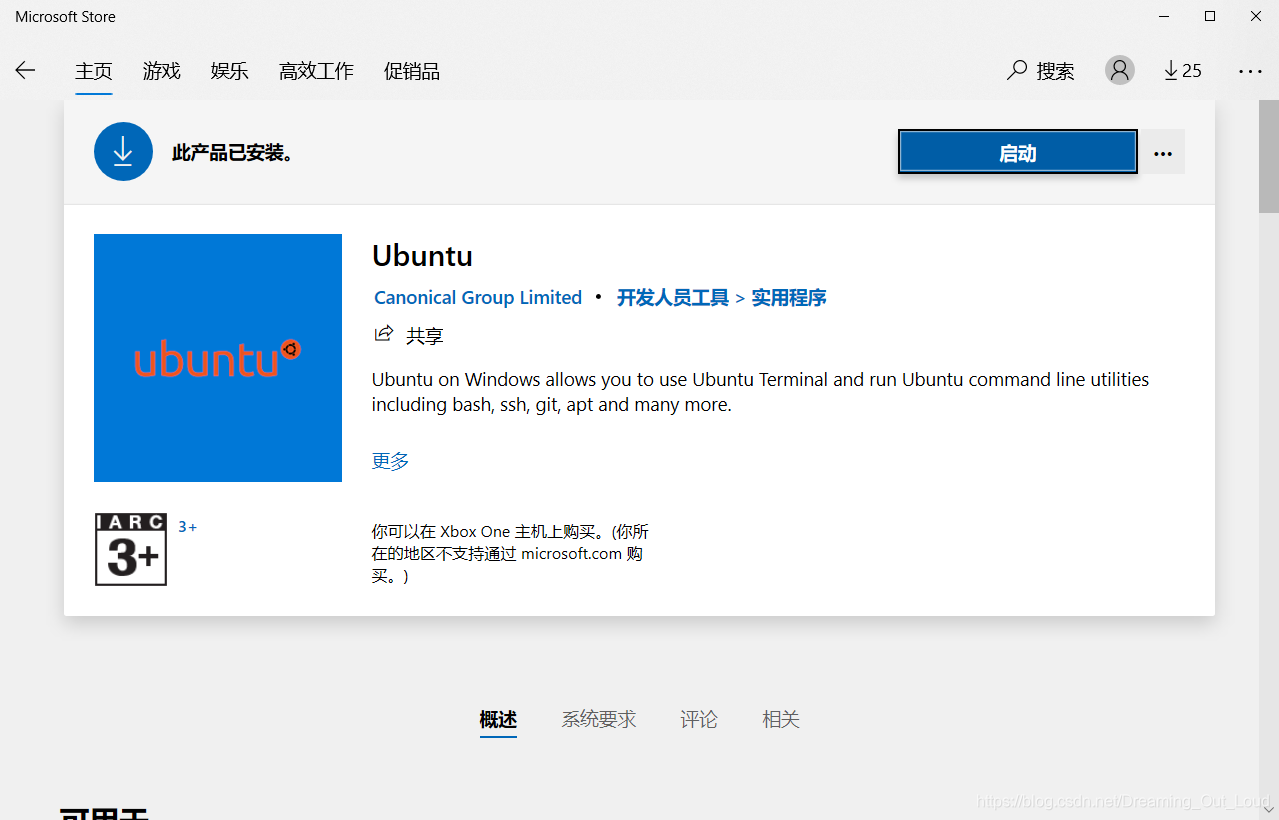Select the 相关 section tab
Screen dimensions: 1279x820
coord(781,719)
